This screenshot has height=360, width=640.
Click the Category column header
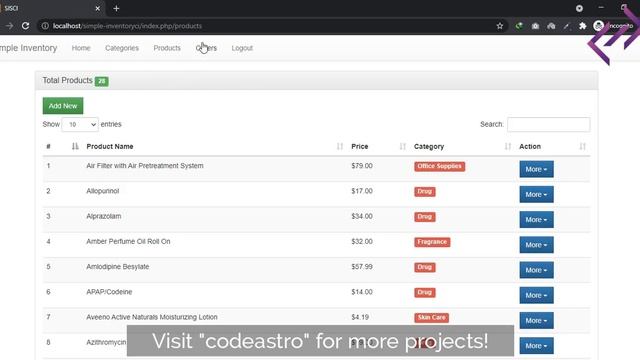pos(429,147)
